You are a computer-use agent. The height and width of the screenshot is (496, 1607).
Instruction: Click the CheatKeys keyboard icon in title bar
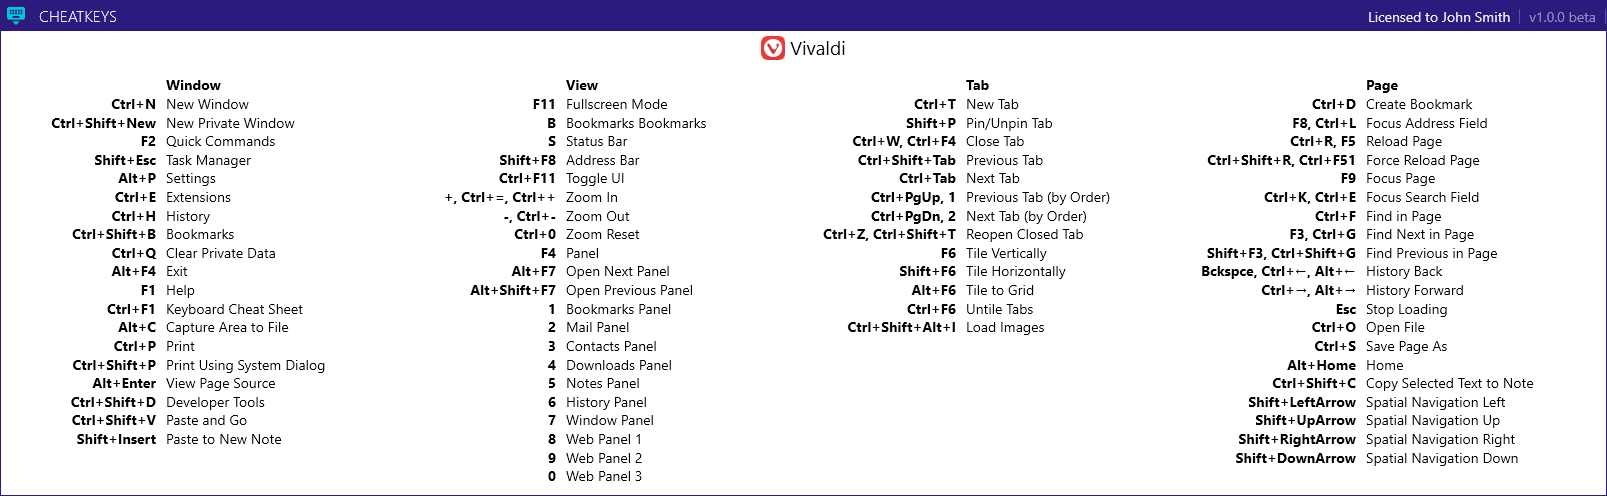tap(16, 15)
